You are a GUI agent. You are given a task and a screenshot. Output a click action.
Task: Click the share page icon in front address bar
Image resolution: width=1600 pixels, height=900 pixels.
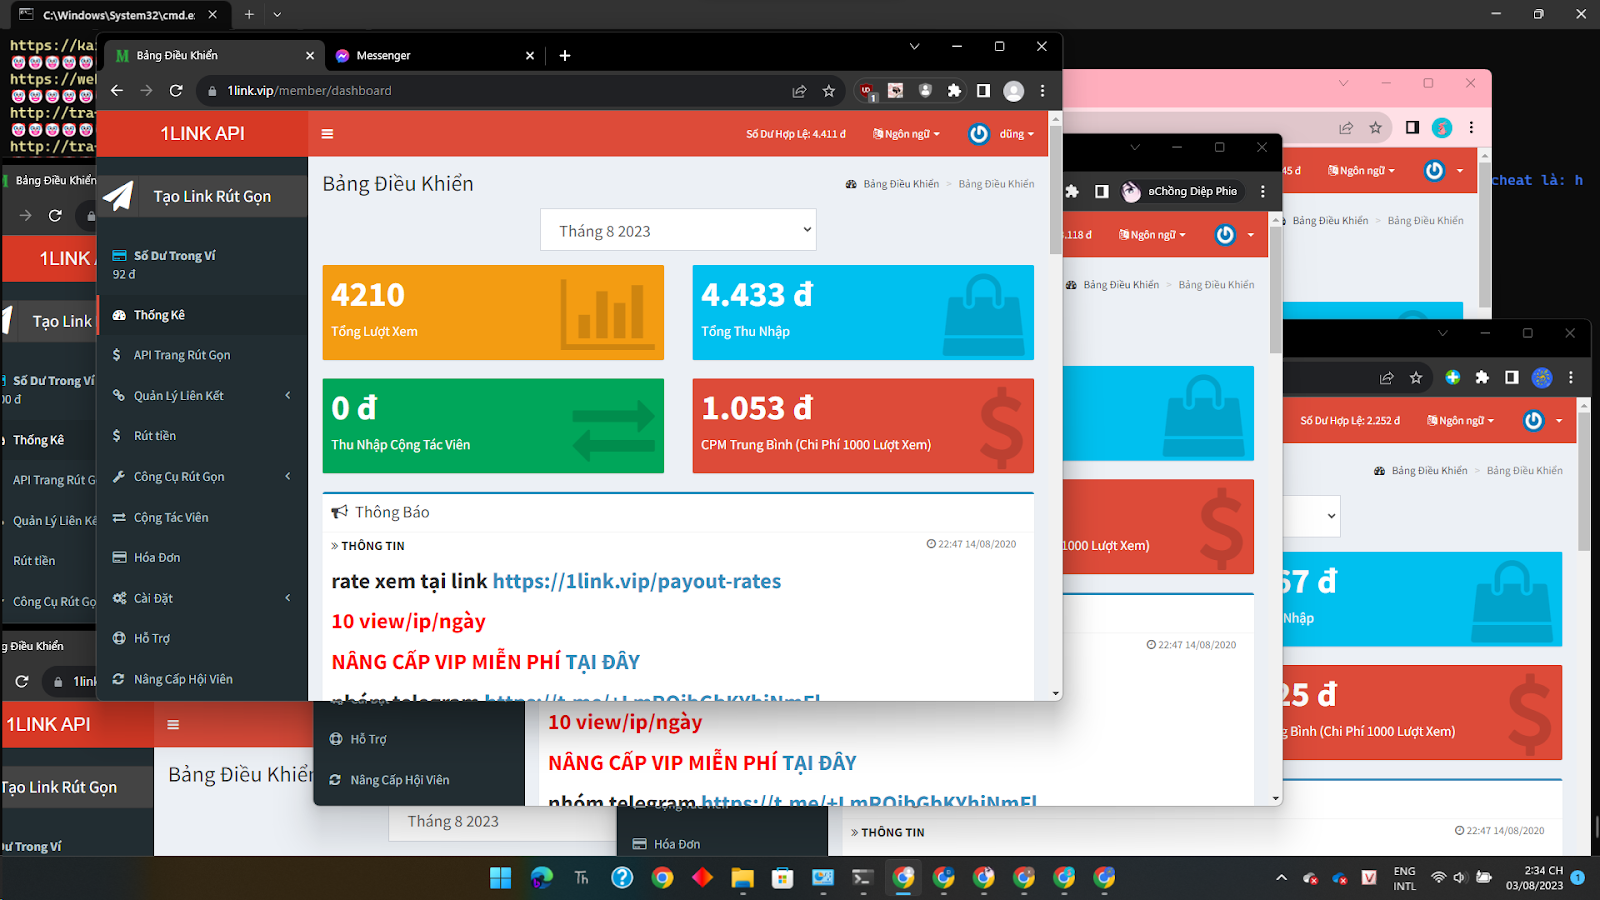point(799,91)
